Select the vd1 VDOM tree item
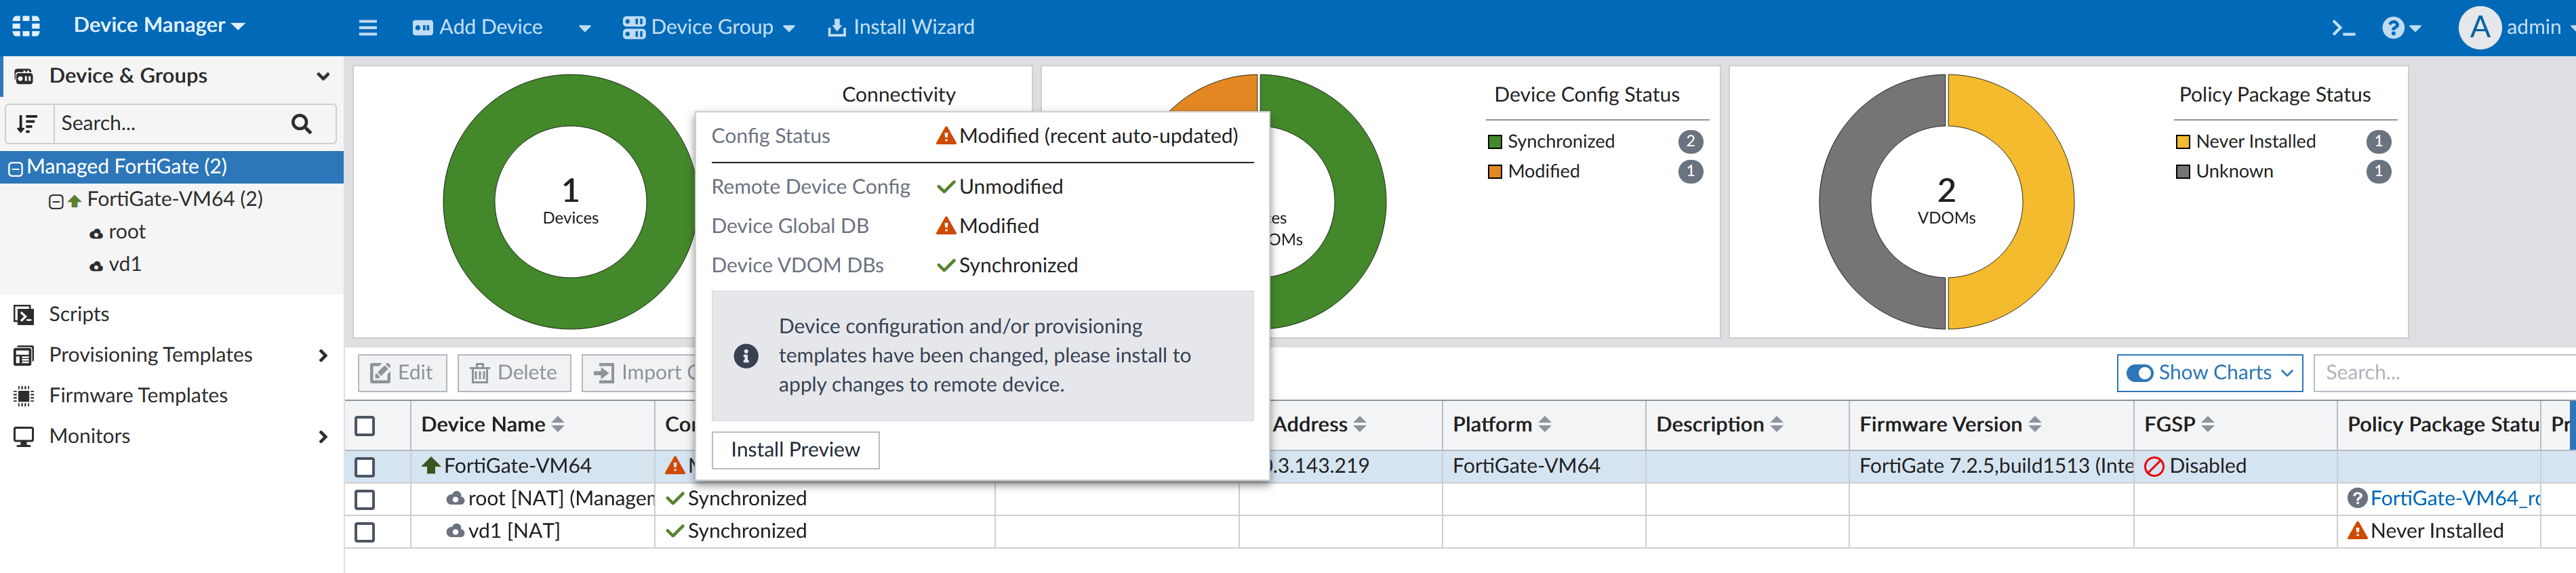Image resolution: width=2576 pixels, height=573 pixels. click(x=124, y=264)
